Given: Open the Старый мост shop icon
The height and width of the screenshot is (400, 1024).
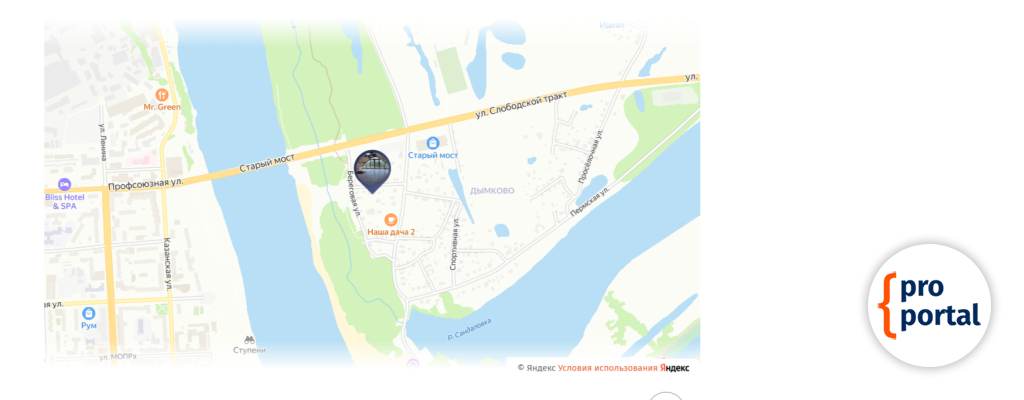Looking at the screenshot, I should pyautogui.click(x=432, y=143).
